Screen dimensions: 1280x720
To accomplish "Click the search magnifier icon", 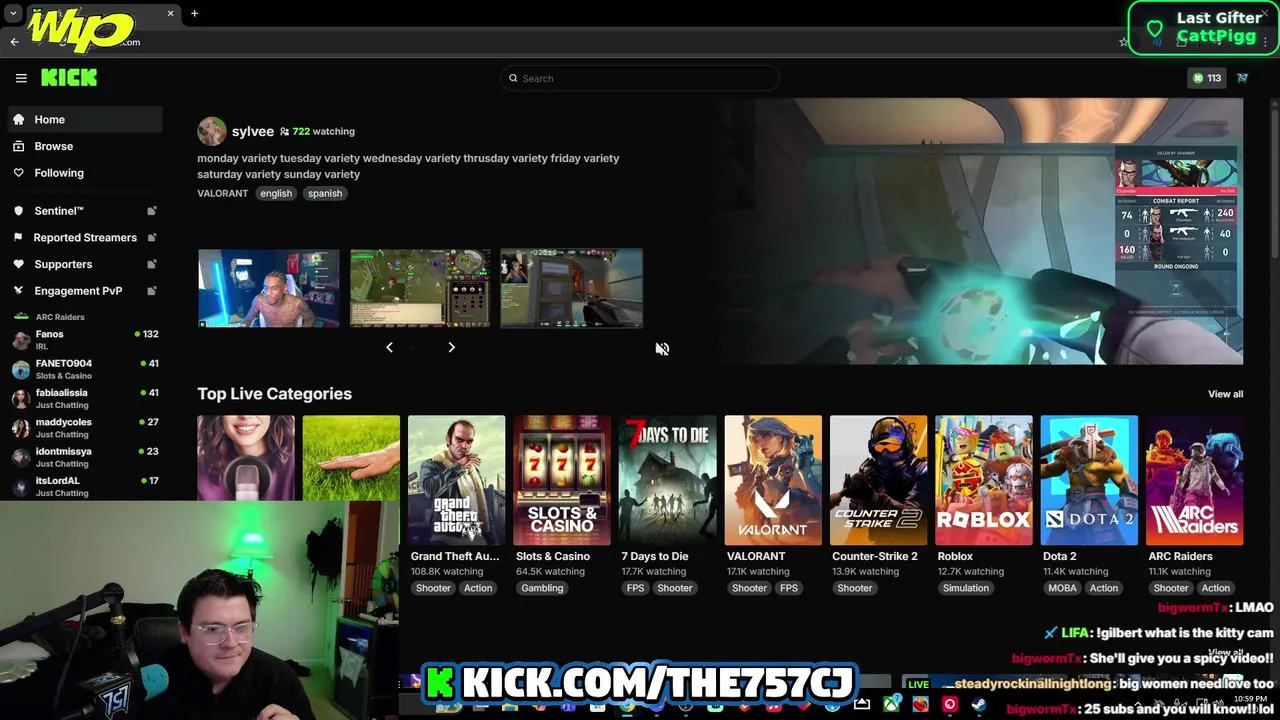I will pyautogui.click(x=513, y=78).
